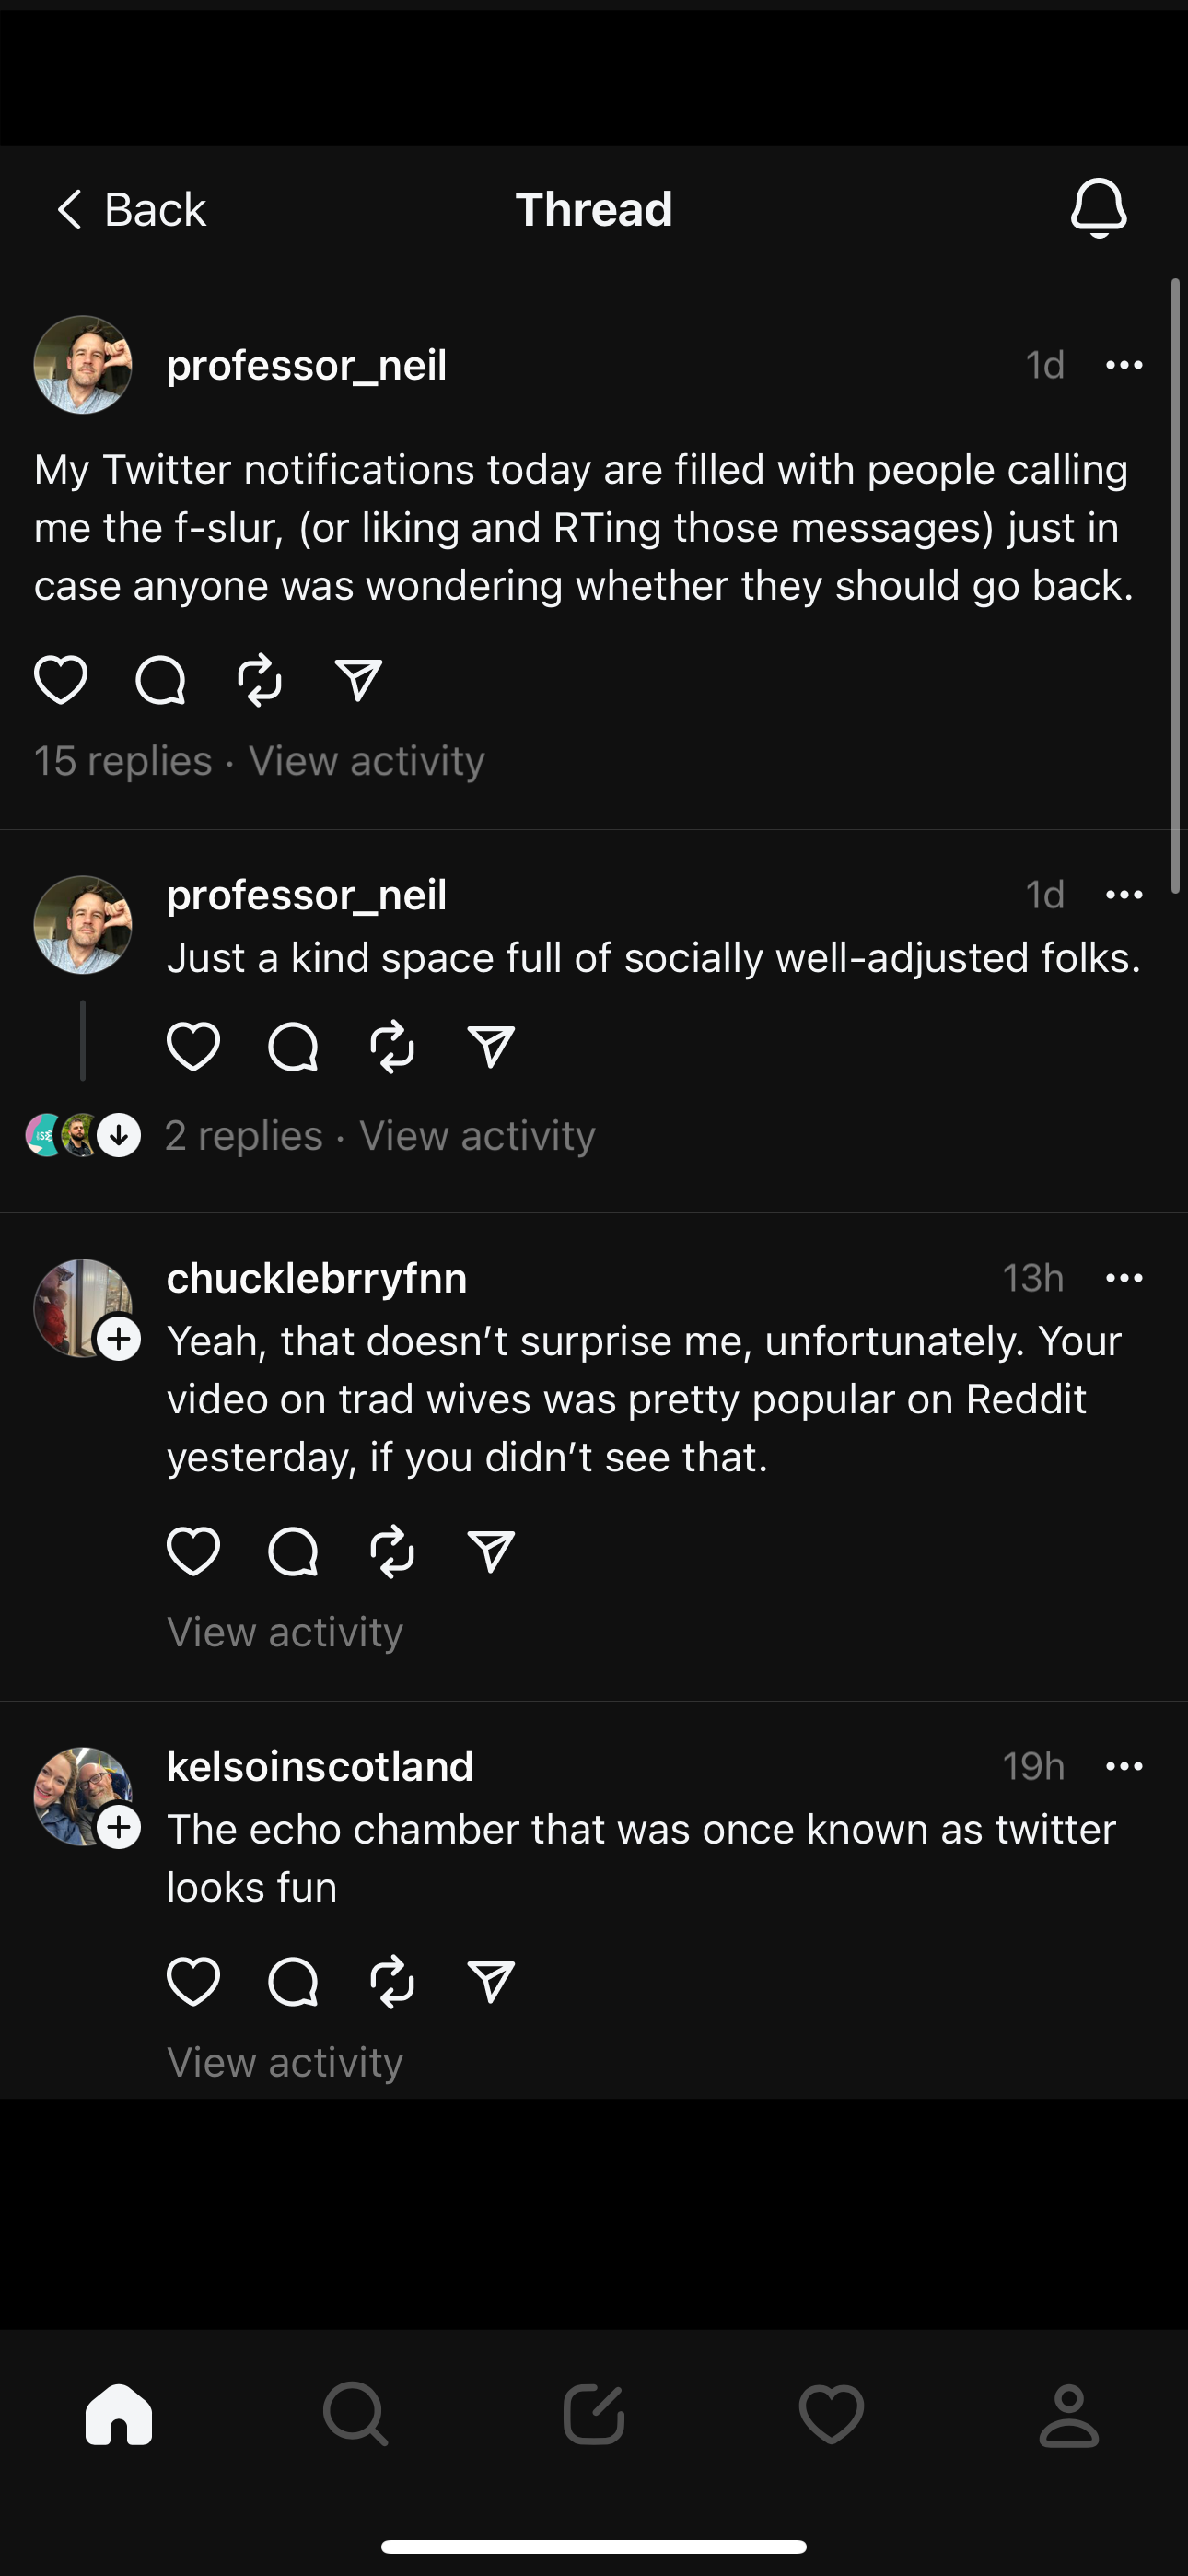The height and width of the screenshot is (2576, 1188).
Task: Tap the notification bell icon
Action: (1098, 208)
